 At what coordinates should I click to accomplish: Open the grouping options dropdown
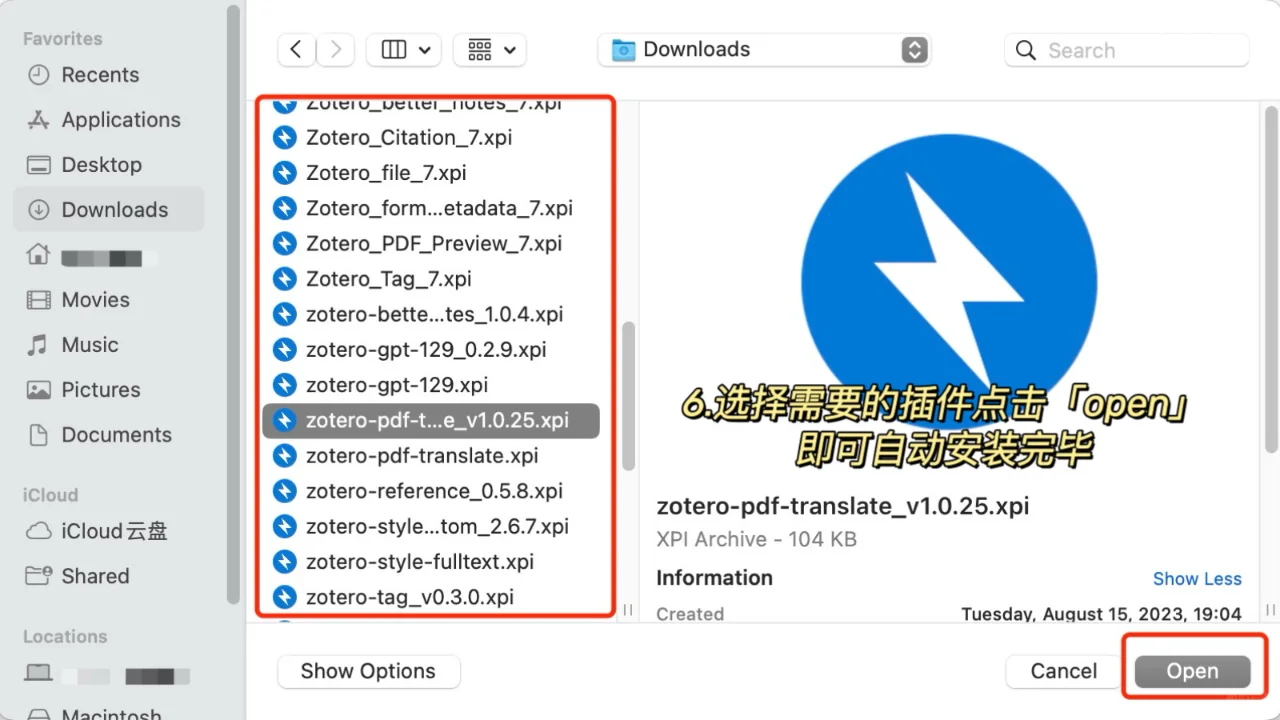[x=489, y=49]
